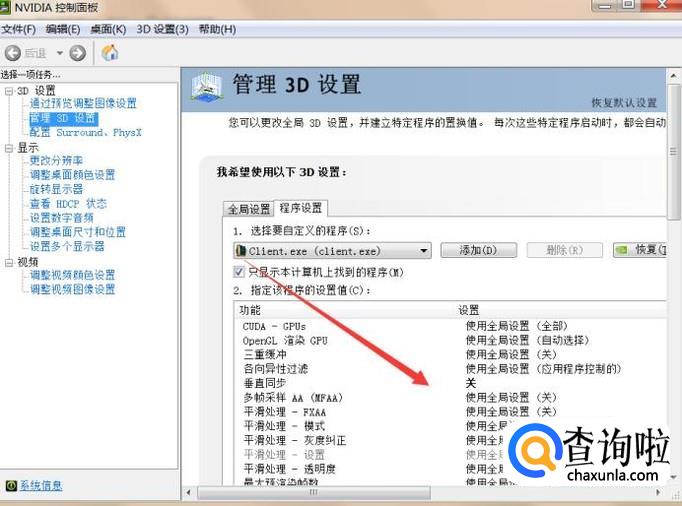Select 调整桌面颜色设置 in the tree

click(x=72, y=175)
